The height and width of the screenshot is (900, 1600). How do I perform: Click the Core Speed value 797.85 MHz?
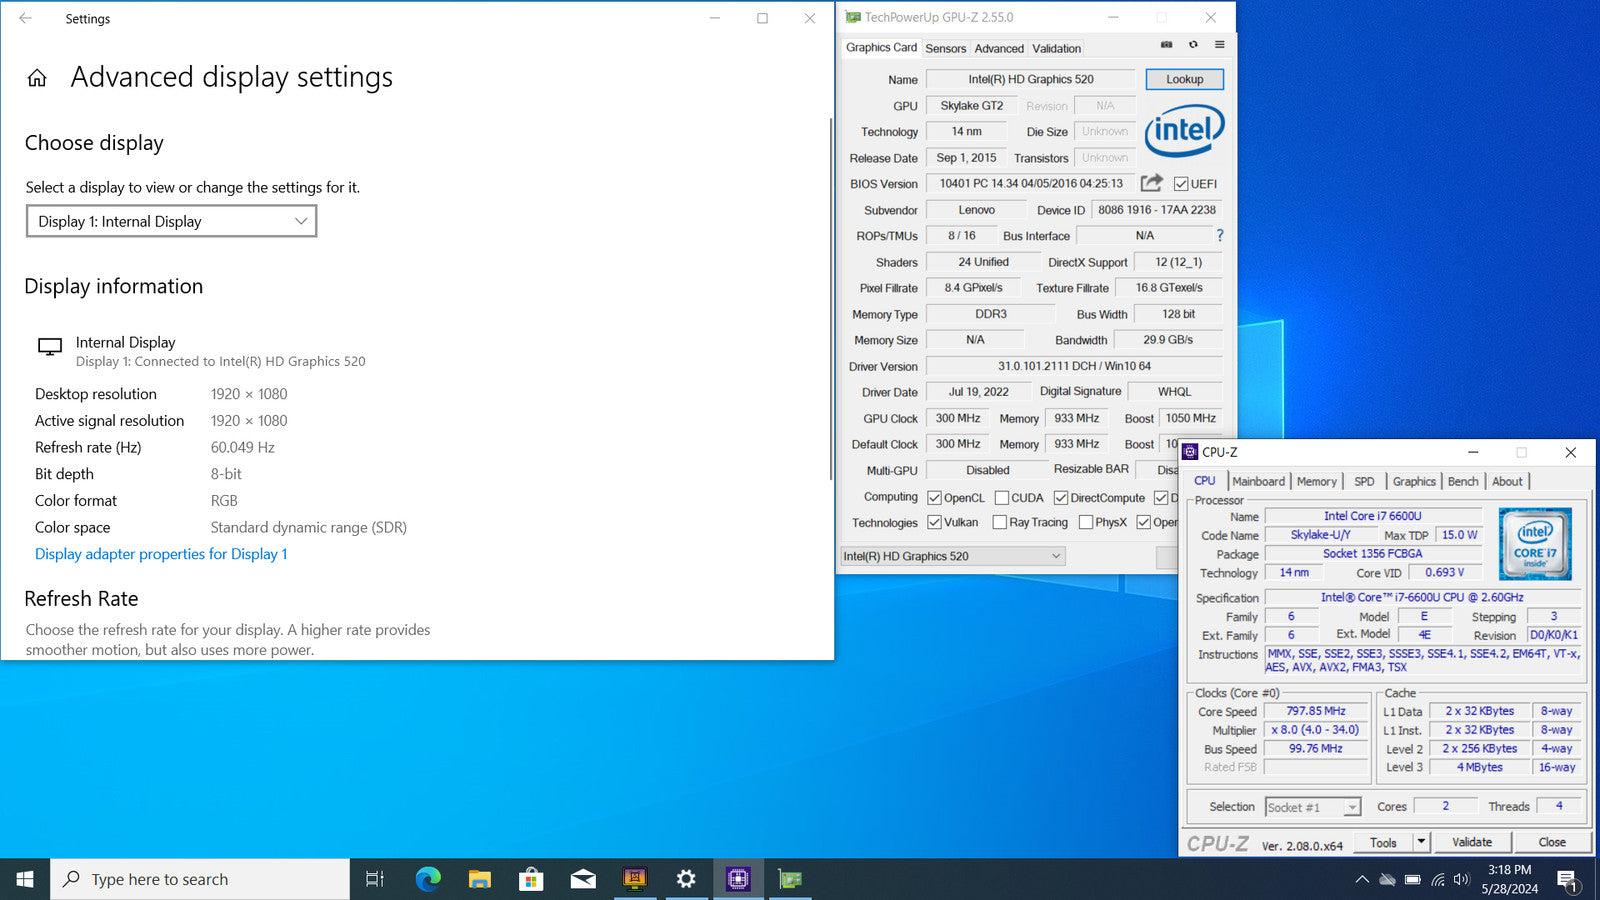coord(1315,711)
